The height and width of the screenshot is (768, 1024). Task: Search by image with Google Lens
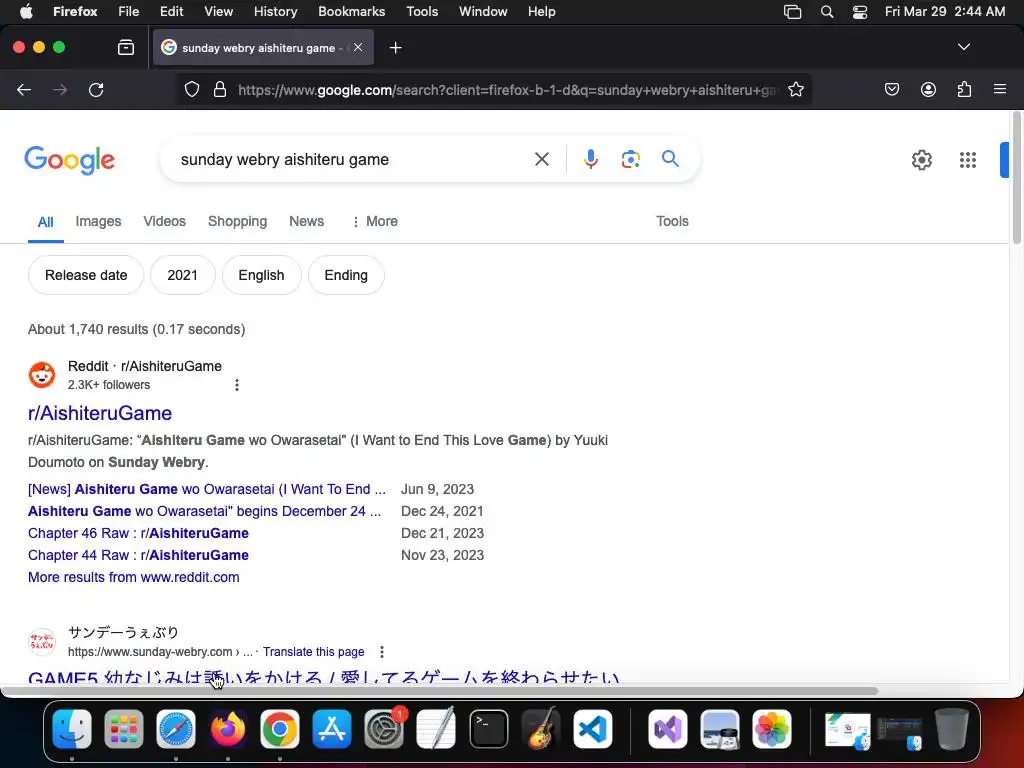pos(630,159)
